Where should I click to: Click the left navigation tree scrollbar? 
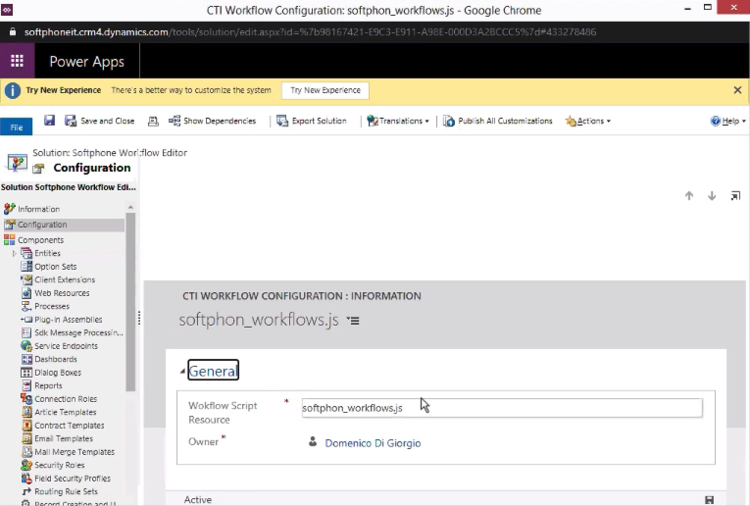[x=131, y=301]
